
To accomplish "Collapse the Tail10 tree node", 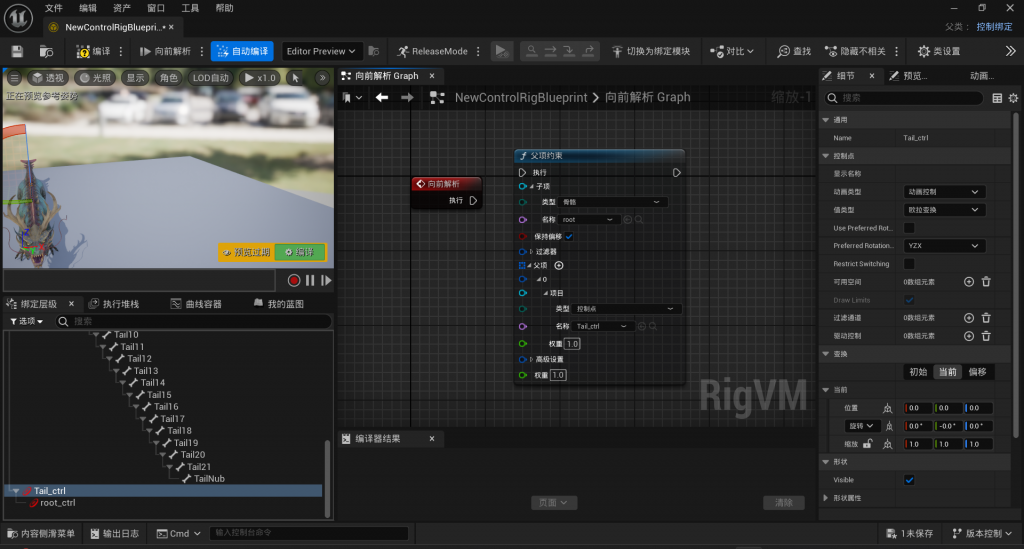I will [x=95, y=335].
